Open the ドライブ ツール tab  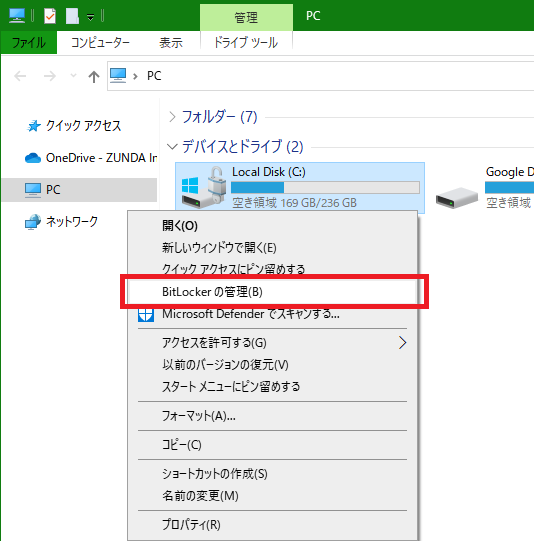[246, 42]
